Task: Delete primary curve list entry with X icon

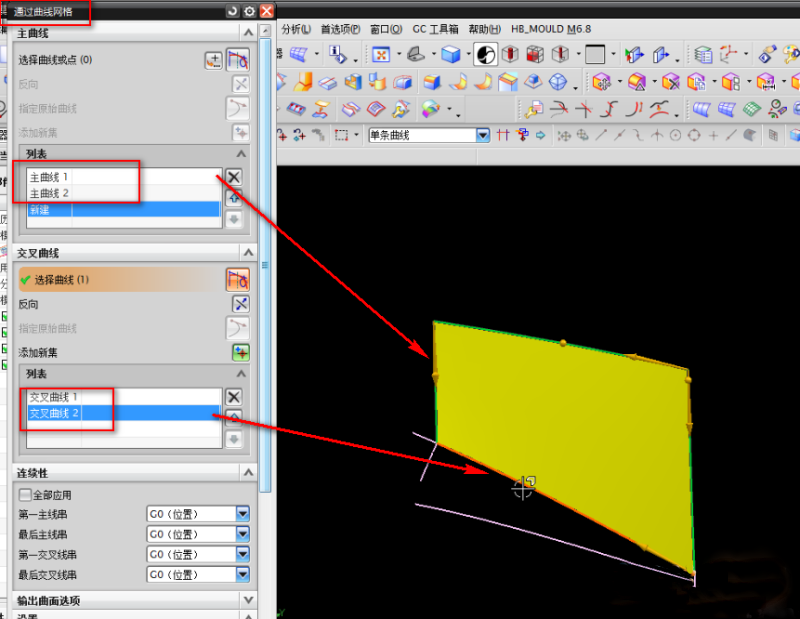Action: (233, 177)
